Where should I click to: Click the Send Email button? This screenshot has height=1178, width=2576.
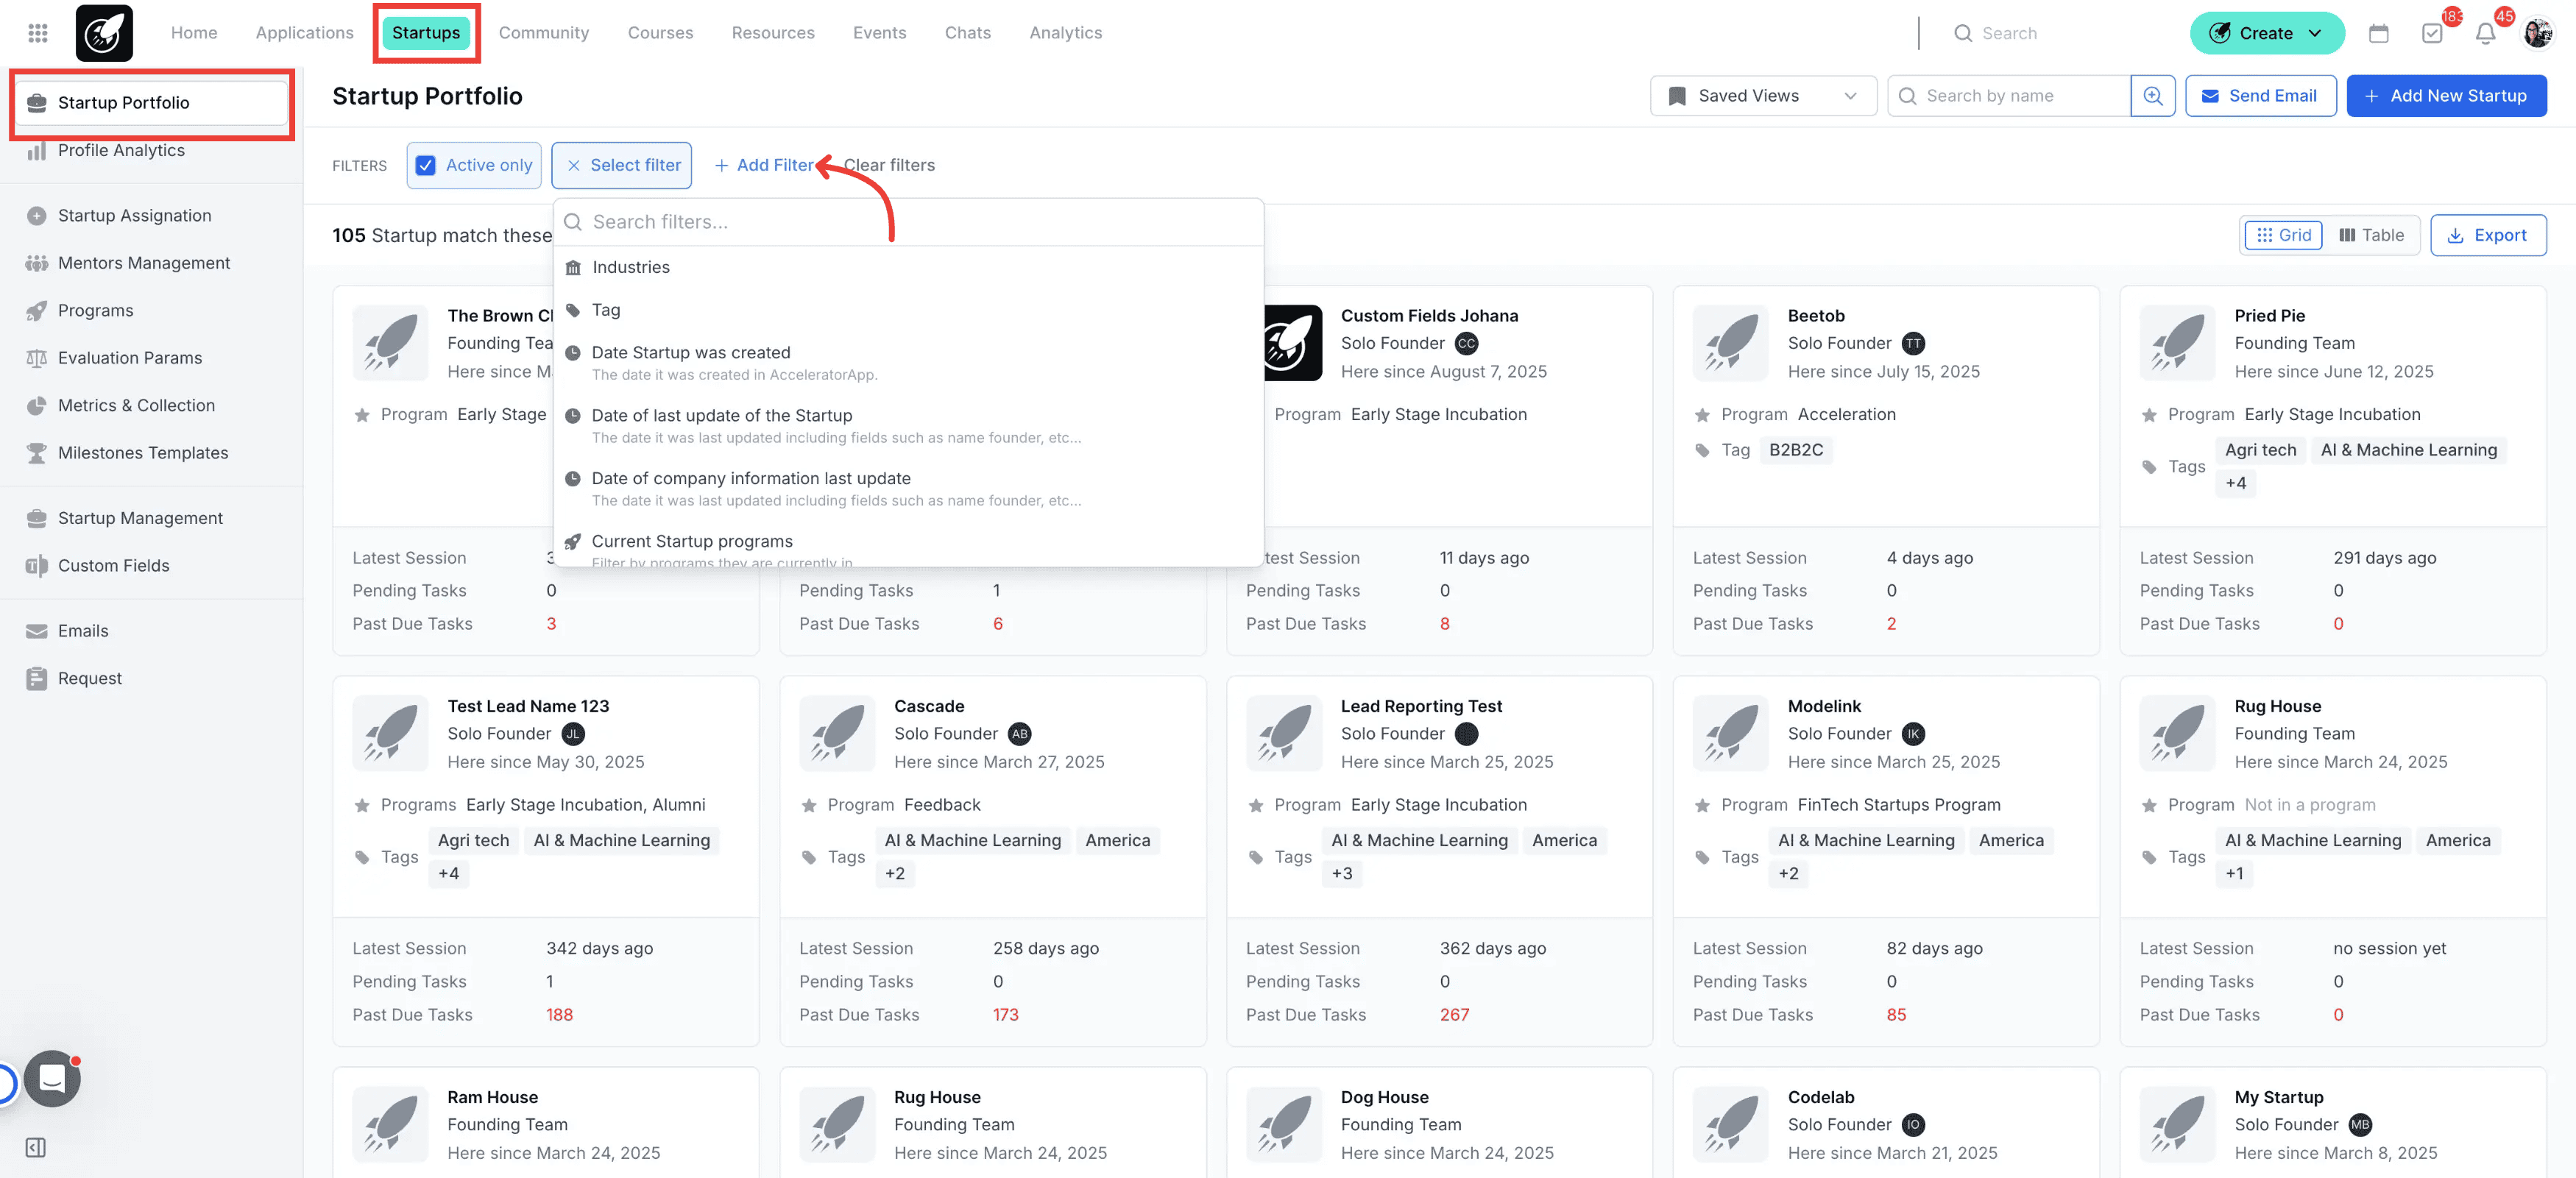point(2260,96)
